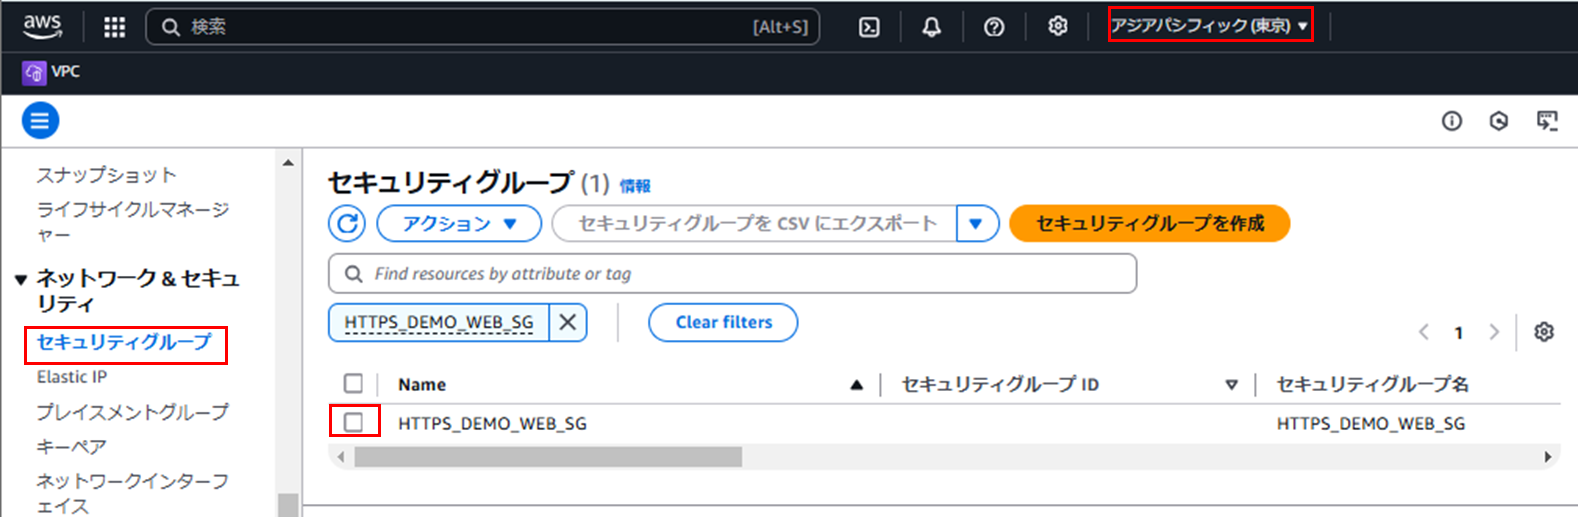Focus the Find resources filter field

(x=733, y=273)
